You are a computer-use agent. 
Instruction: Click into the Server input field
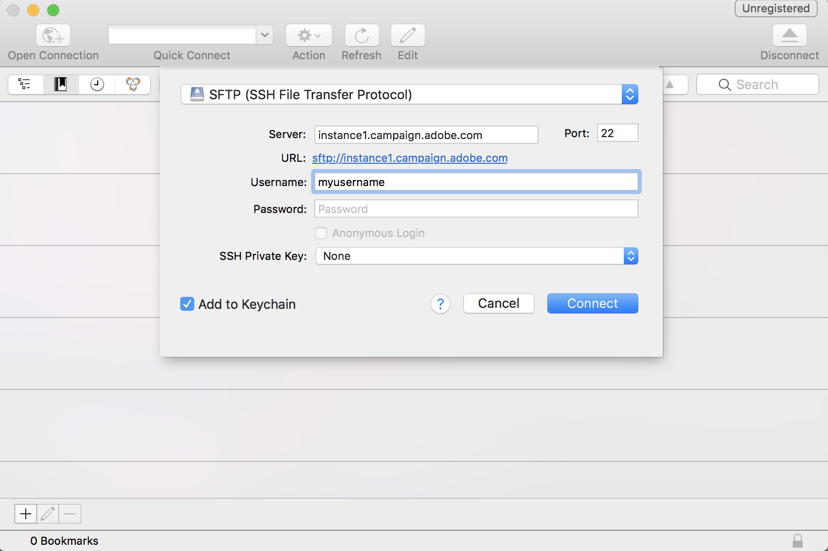coord(426,135)
